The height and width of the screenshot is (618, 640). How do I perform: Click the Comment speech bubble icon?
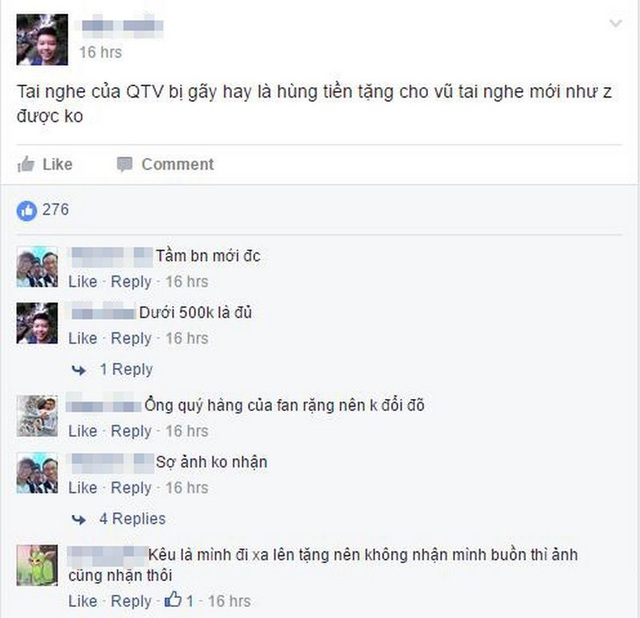(124, 165)
